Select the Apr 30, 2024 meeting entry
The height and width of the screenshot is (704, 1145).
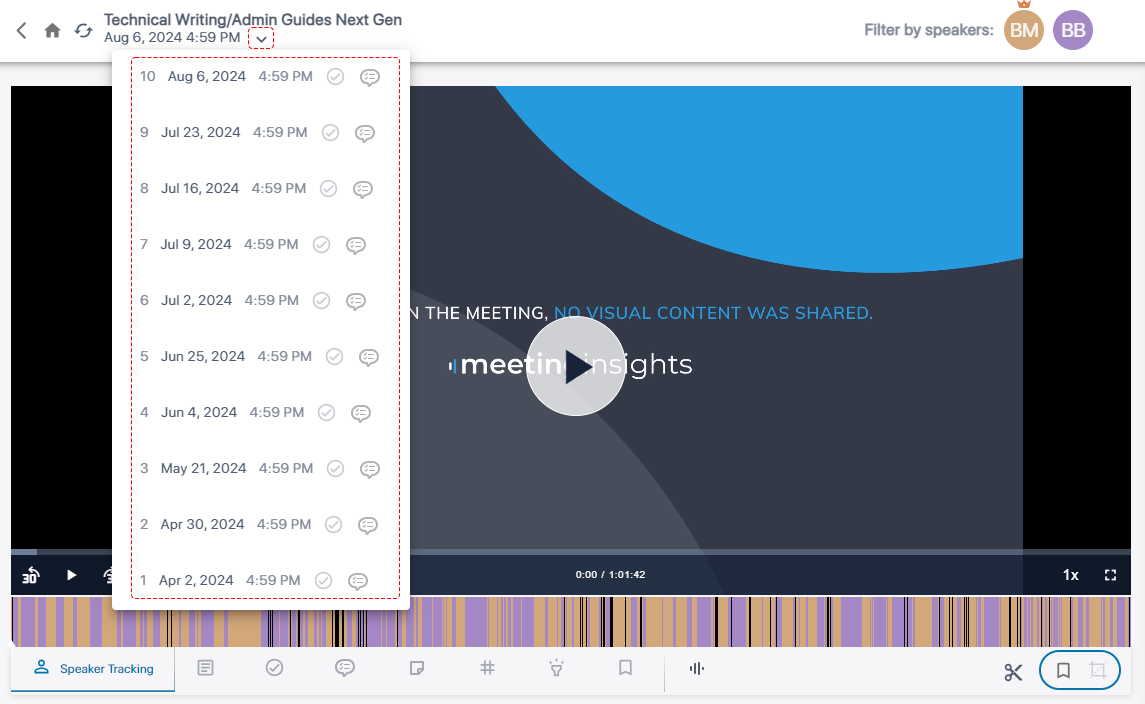[202, 524]
